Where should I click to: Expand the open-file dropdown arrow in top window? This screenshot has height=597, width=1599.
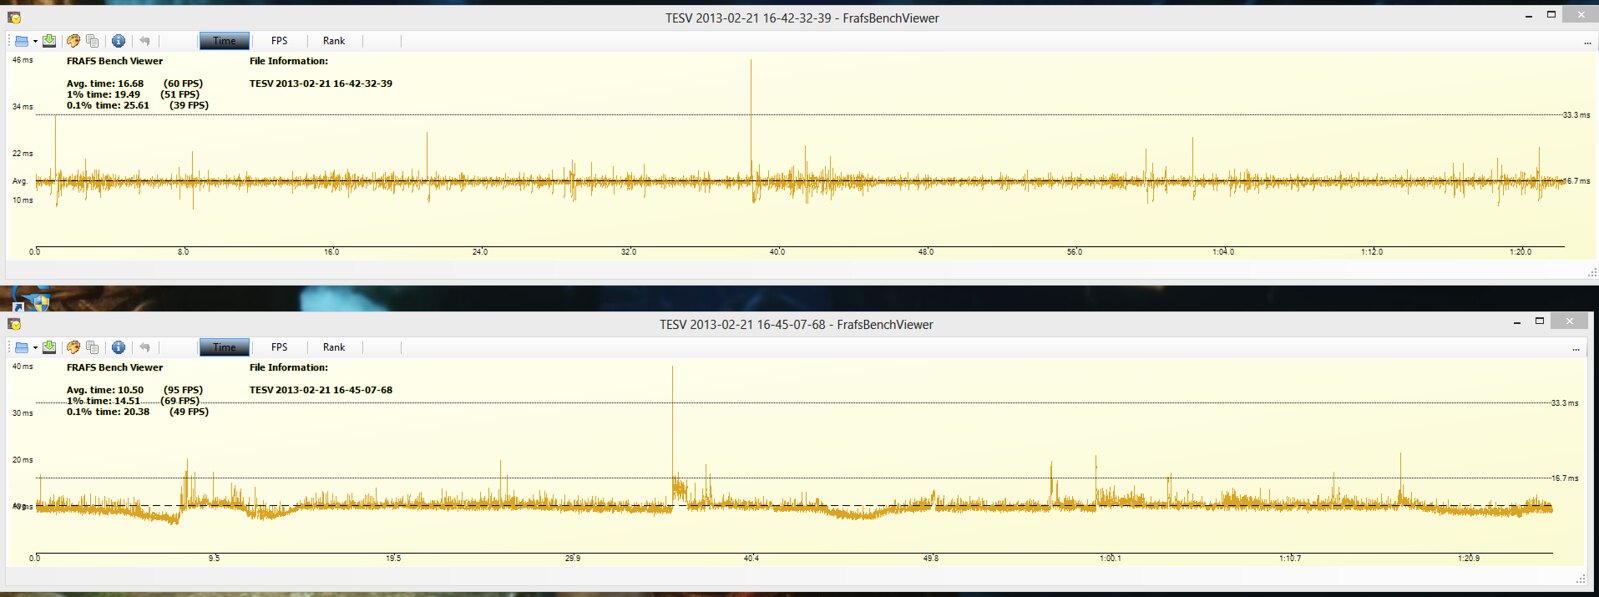click(x=35, y=42)
